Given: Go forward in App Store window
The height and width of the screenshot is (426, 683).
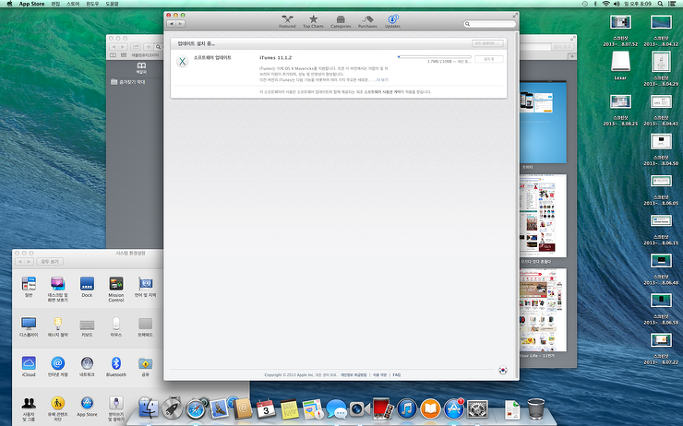Looking at the screenshot, I should pyautogui.click(x=181, y=24).
